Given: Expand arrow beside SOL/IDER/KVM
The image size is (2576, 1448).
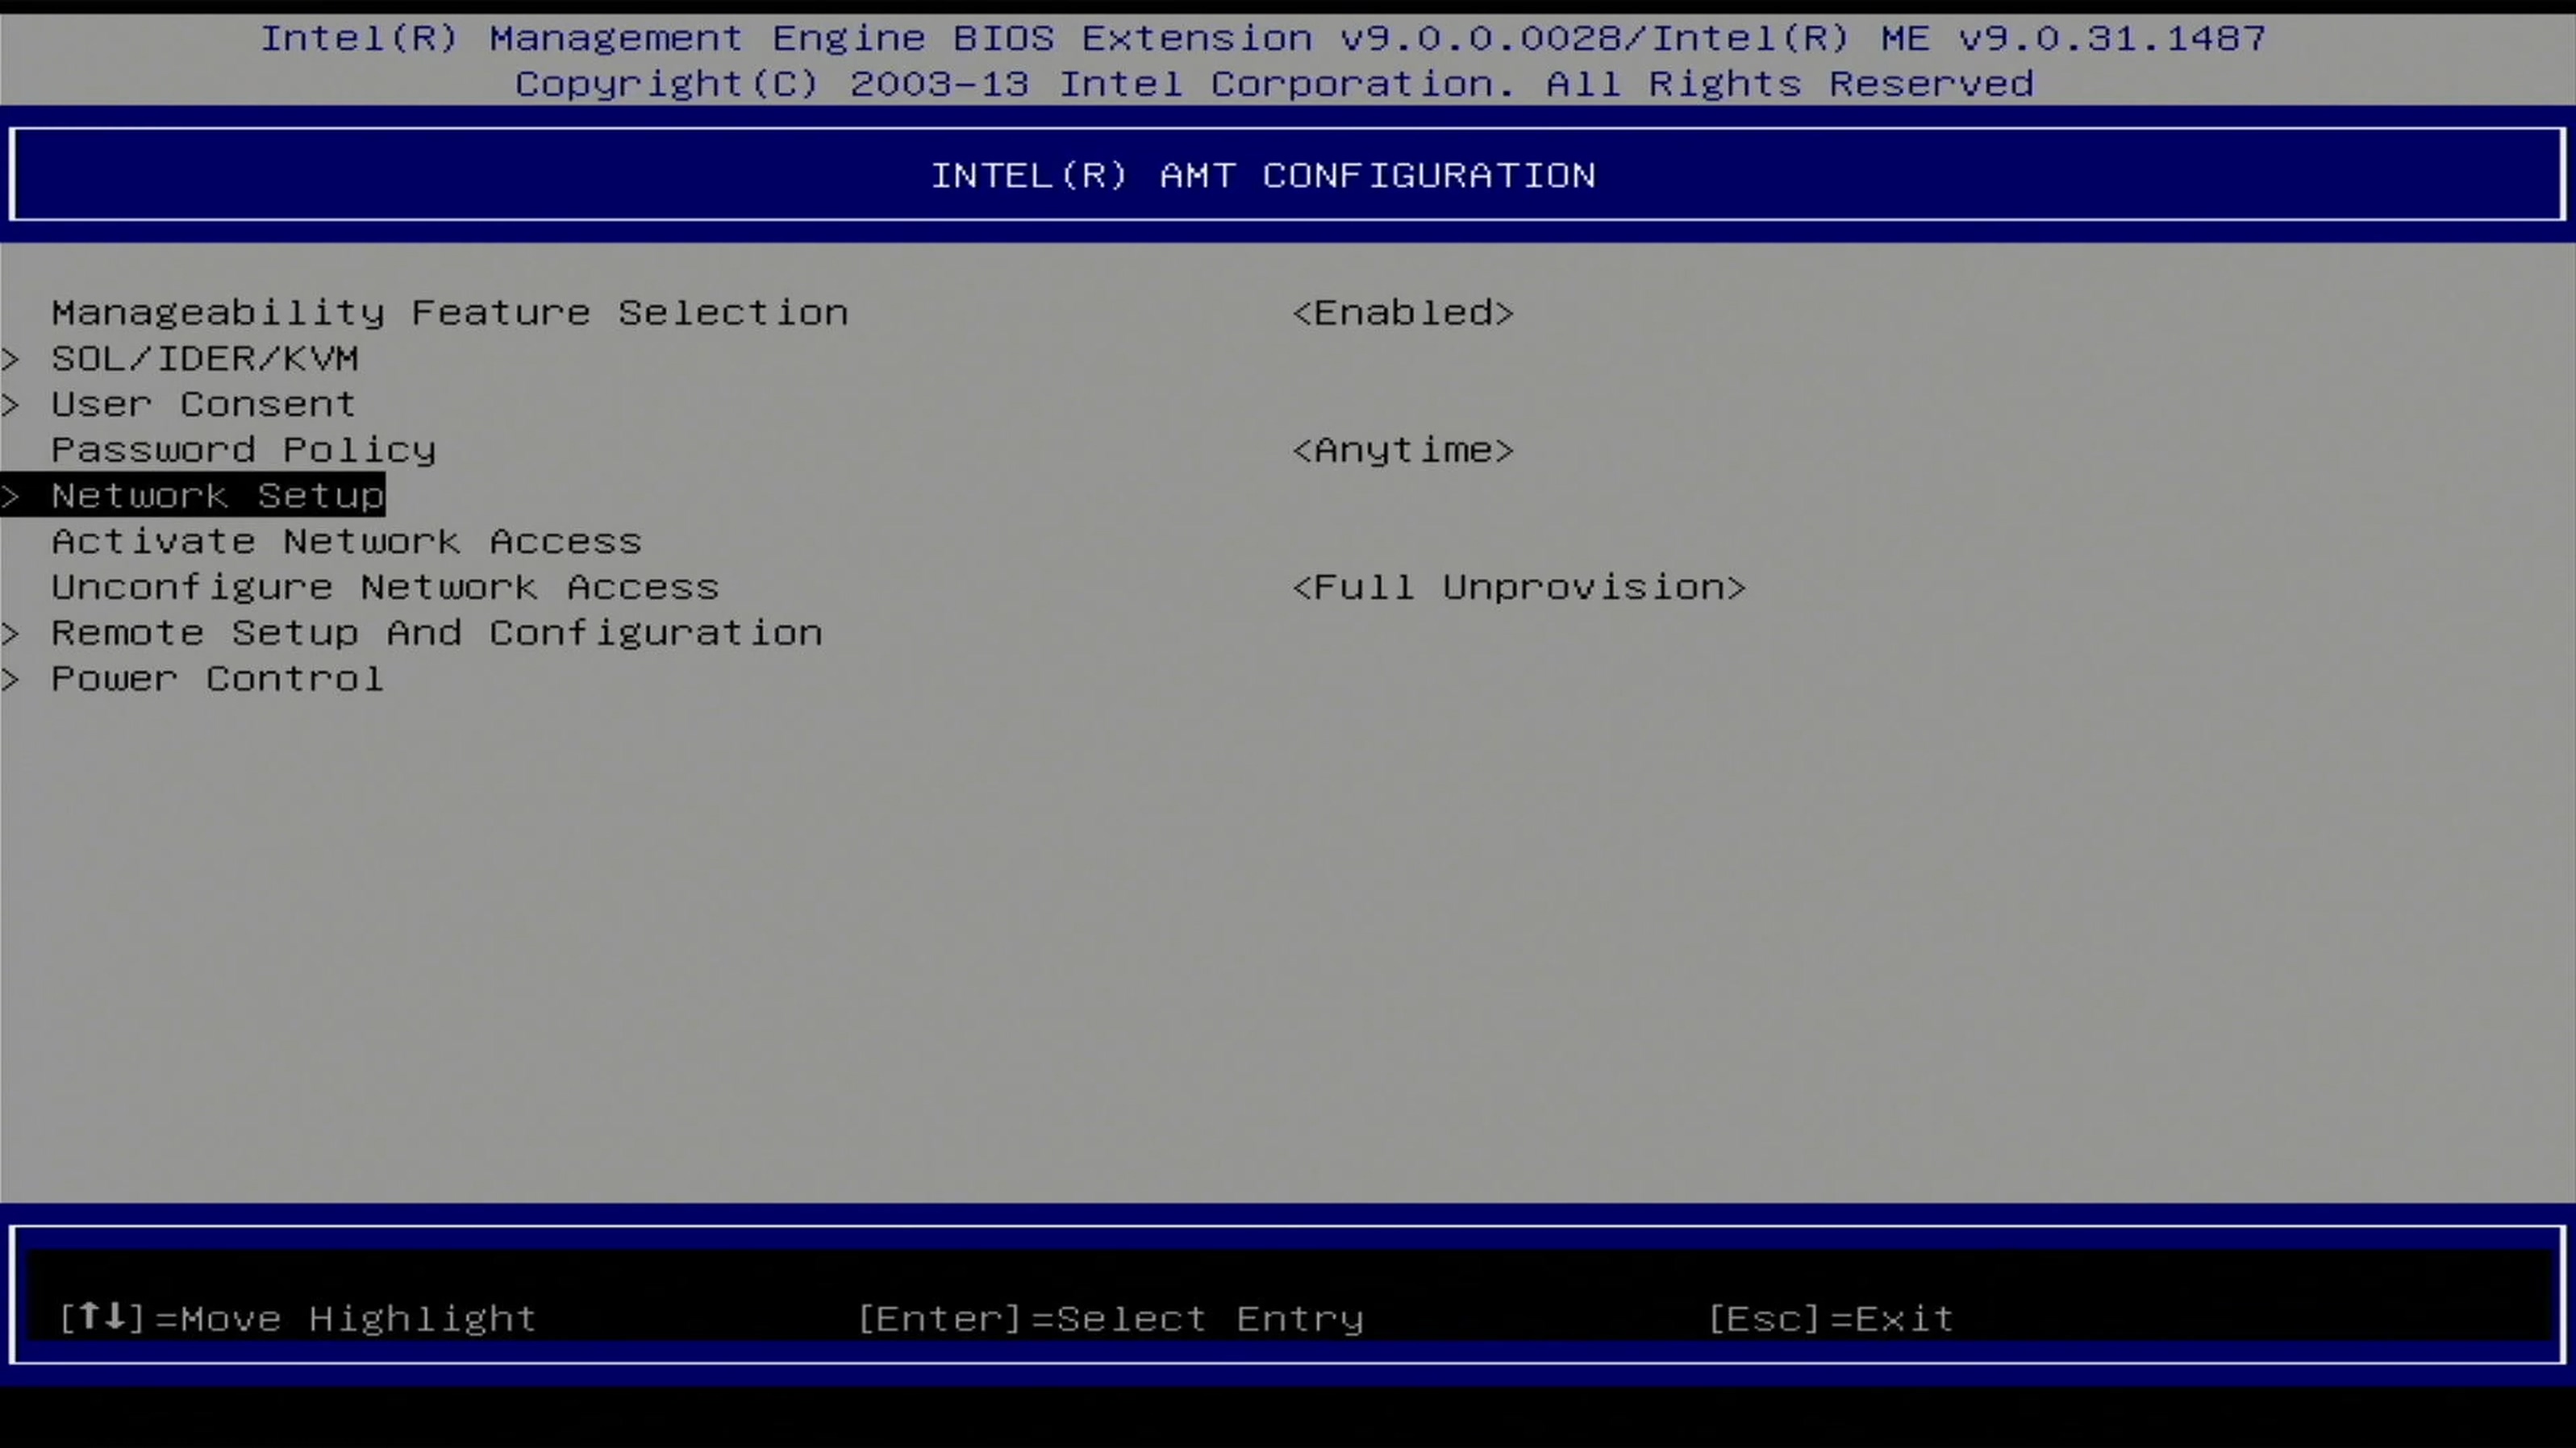Looking at the screenshot, I should [x=11, y=359].
